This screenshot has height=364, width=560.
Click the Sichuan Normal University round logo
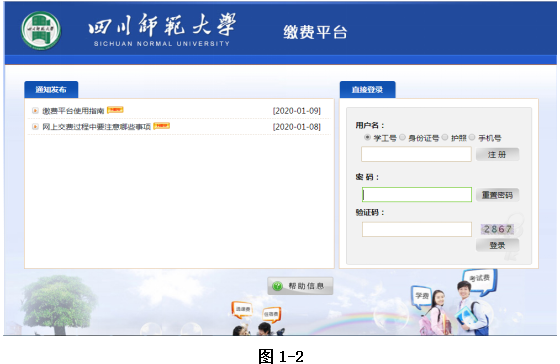pos(41,30)
